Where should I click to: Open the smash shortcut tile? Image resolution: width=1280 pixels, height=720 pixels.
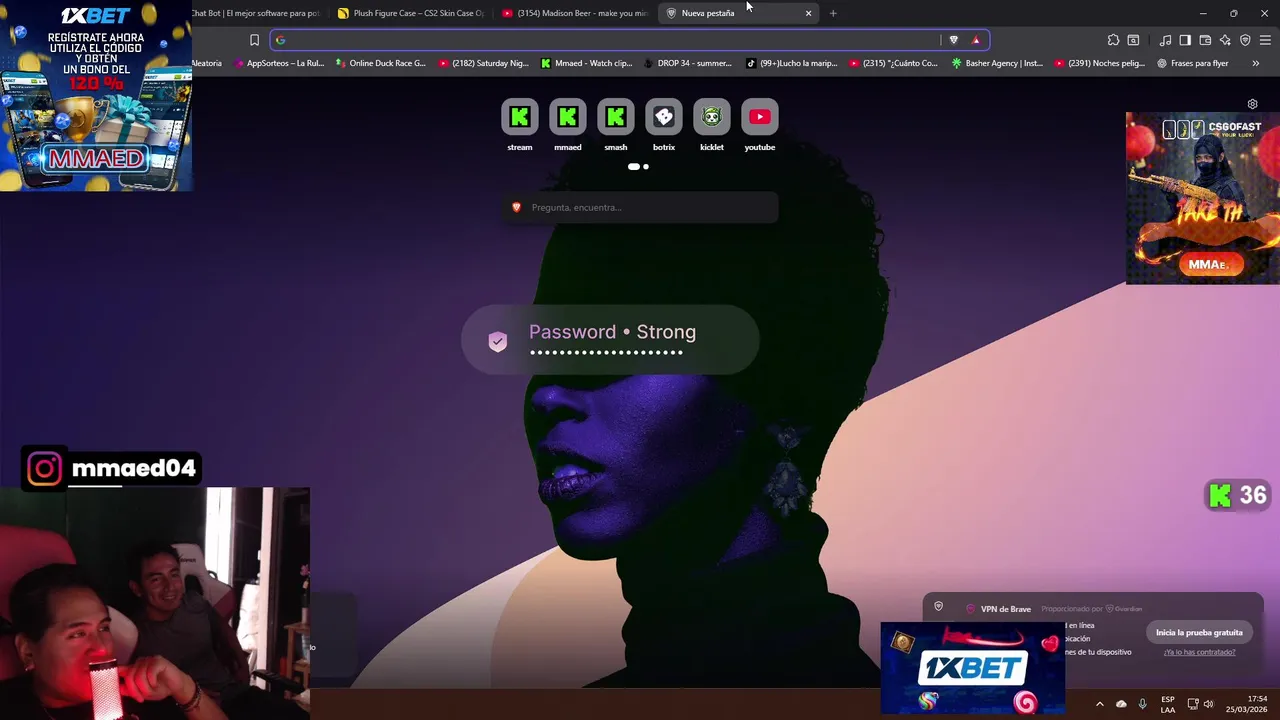tap(615, 117)
